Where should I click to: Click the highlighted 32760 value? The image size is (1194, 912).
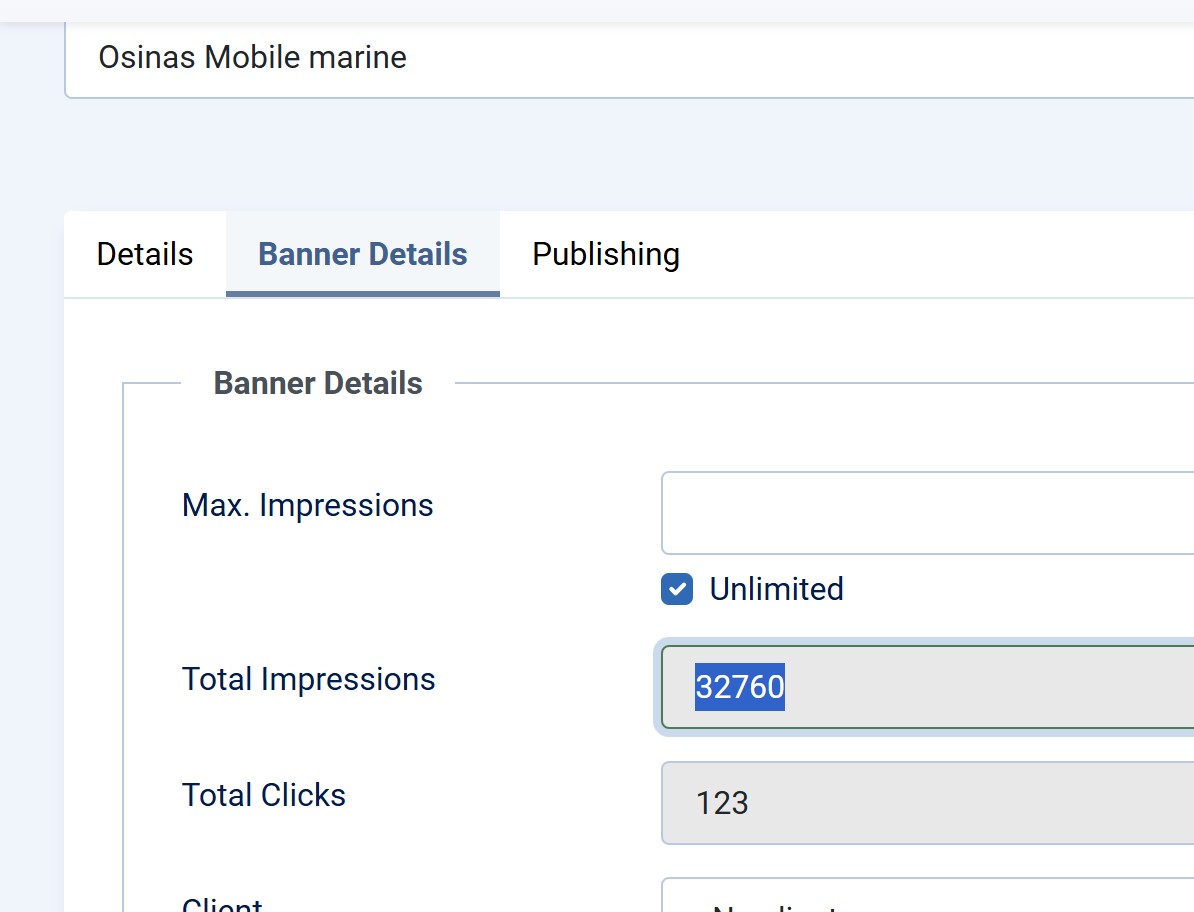click(740, 687)
